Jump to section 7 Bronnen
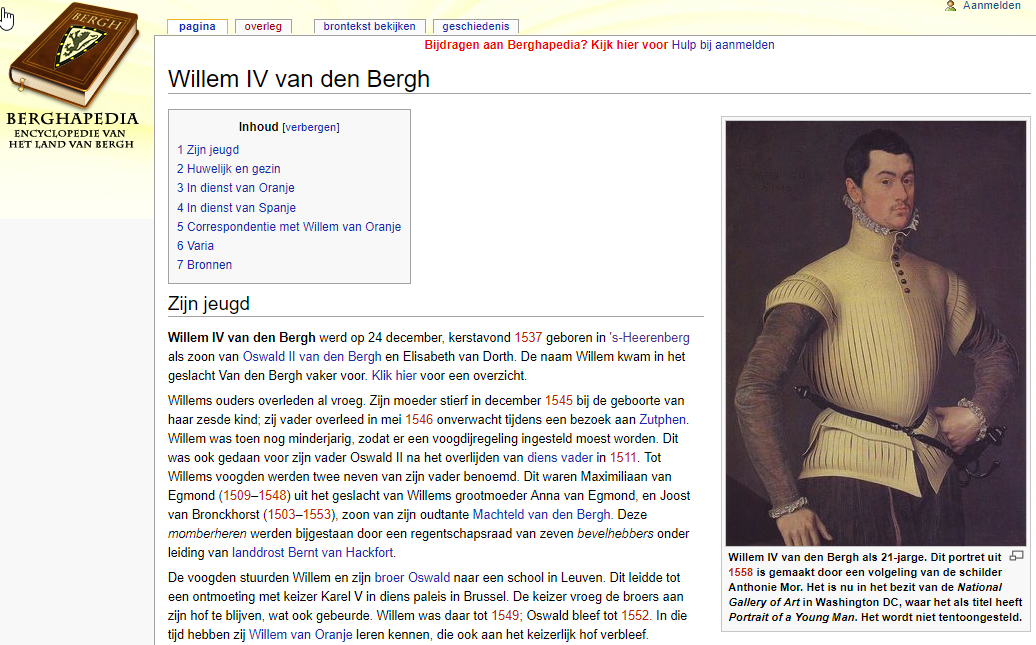The image size is (1036, 645). point(204,265)
